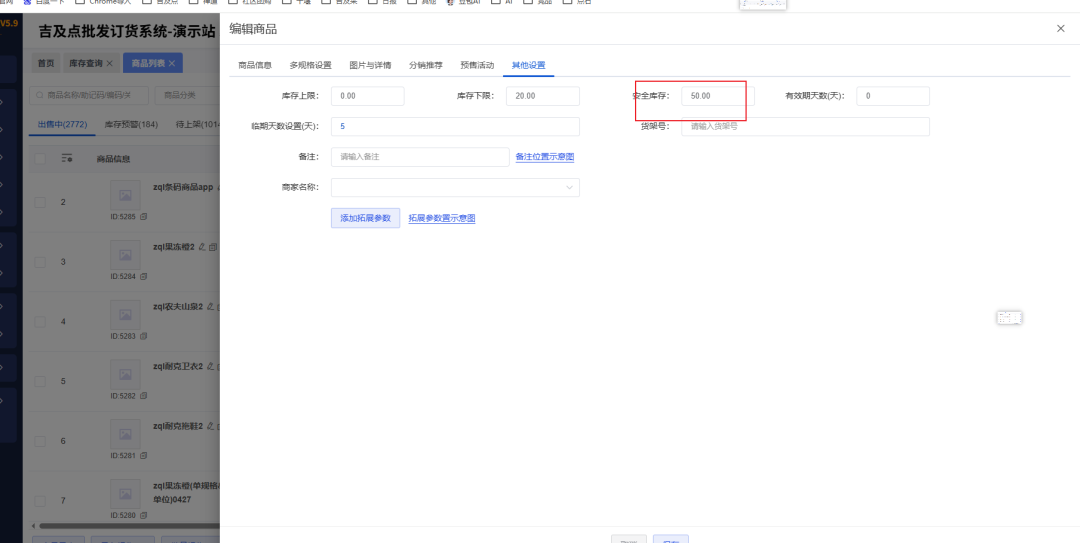Switch to the 多规格设置 tab
This screenshot has height=543, width=1080.
tap(311, 65)
